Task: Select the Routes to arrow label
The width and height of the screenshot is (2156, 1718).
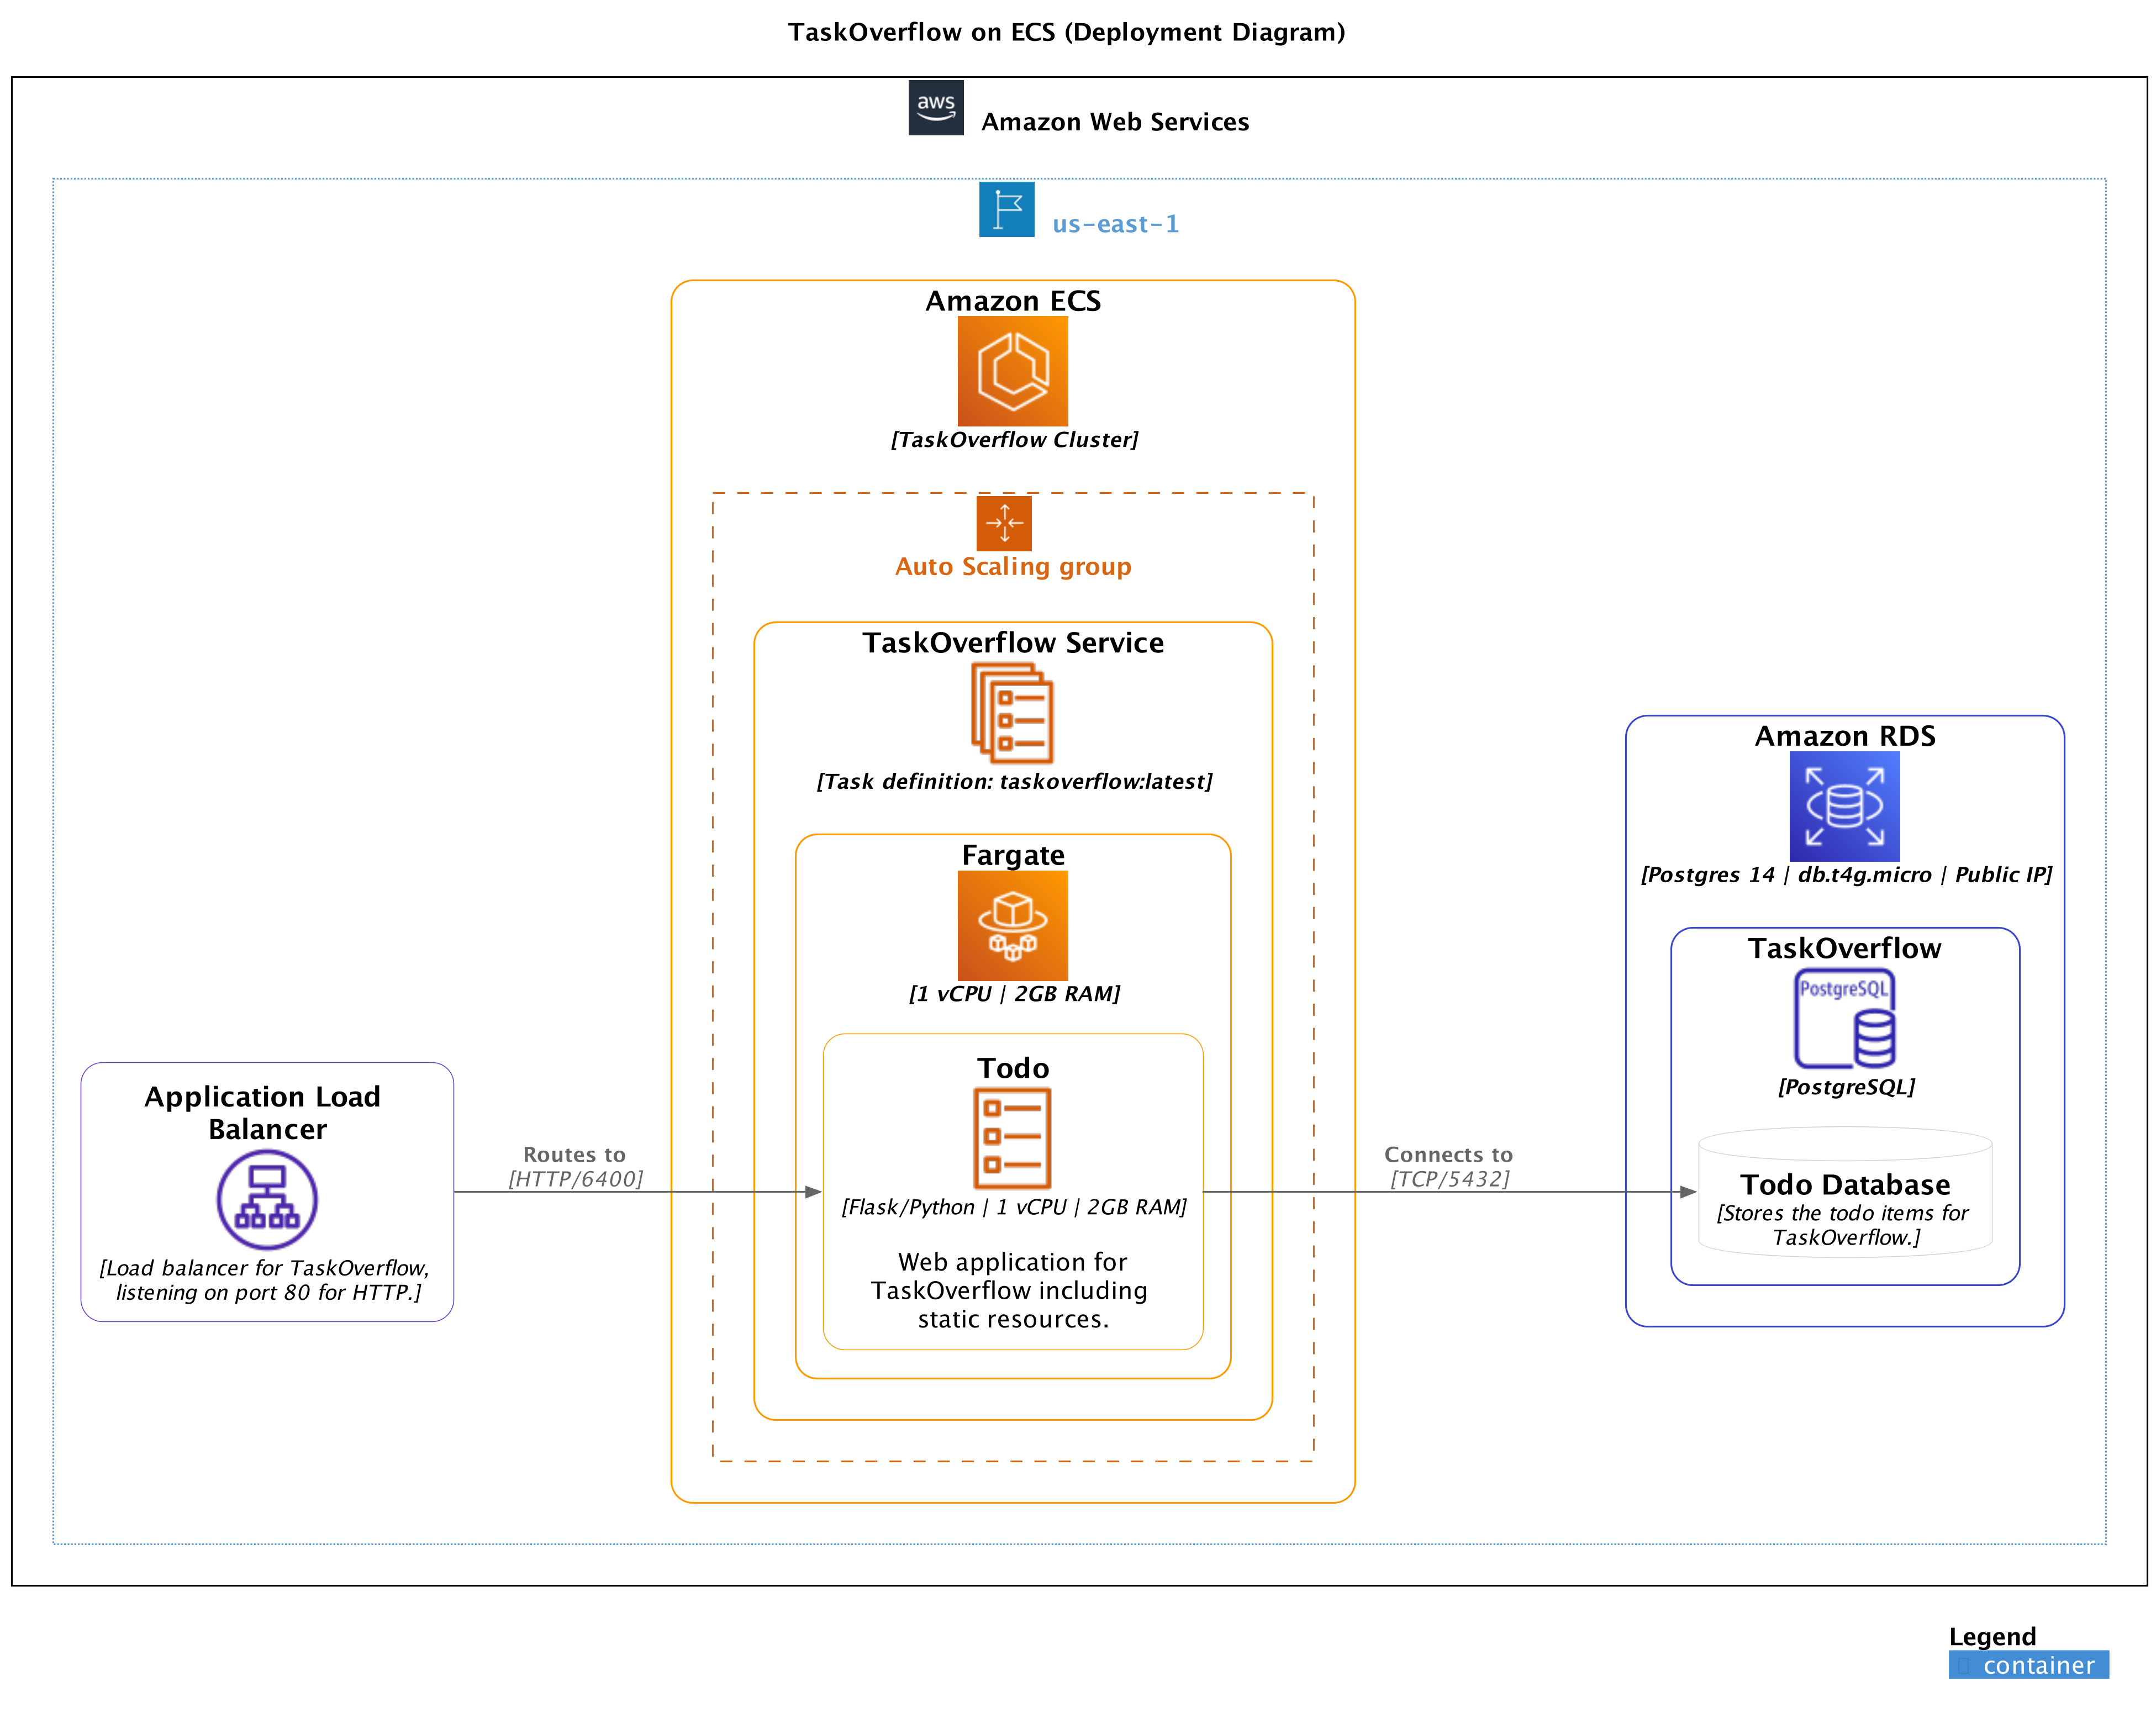Action: 574,1154
